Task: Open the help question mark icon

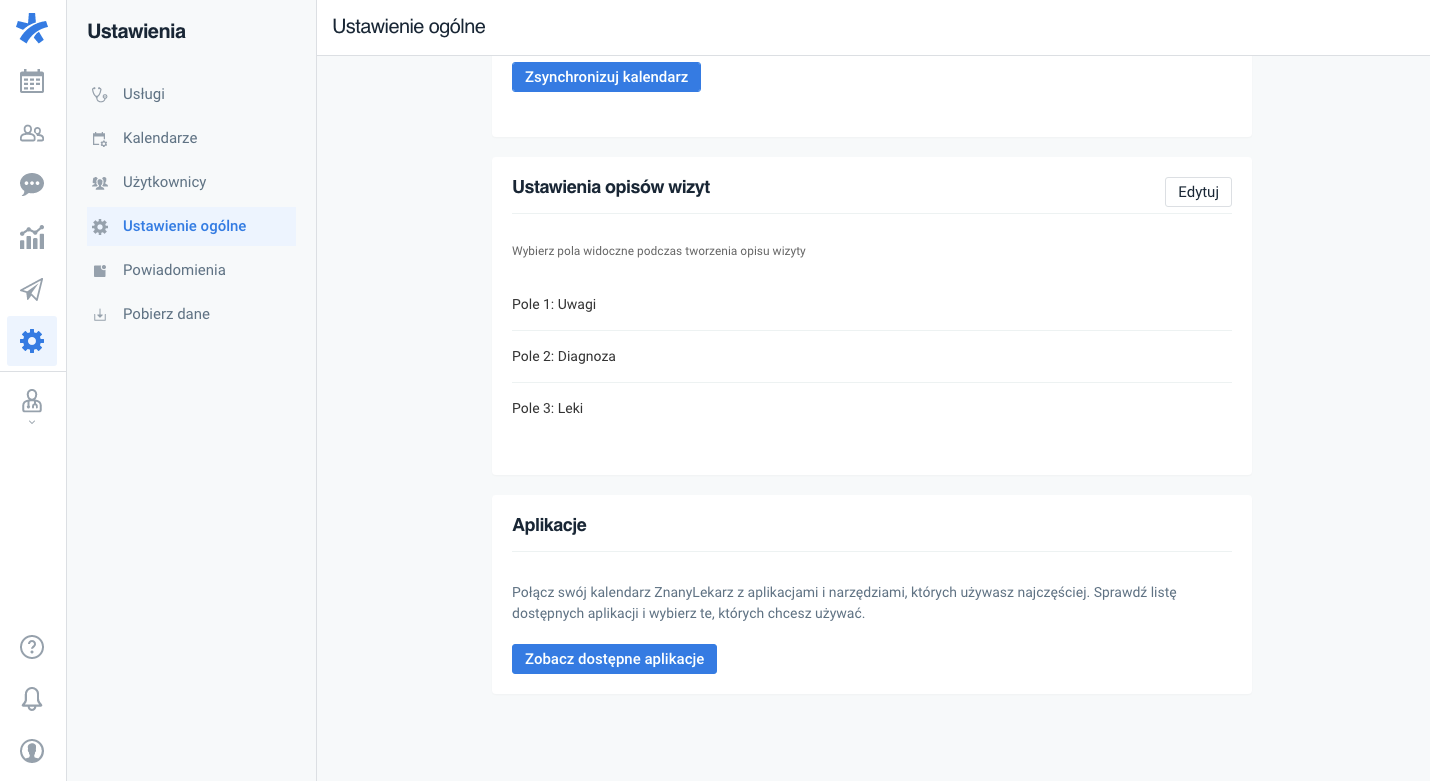Action: click(32, 647)
